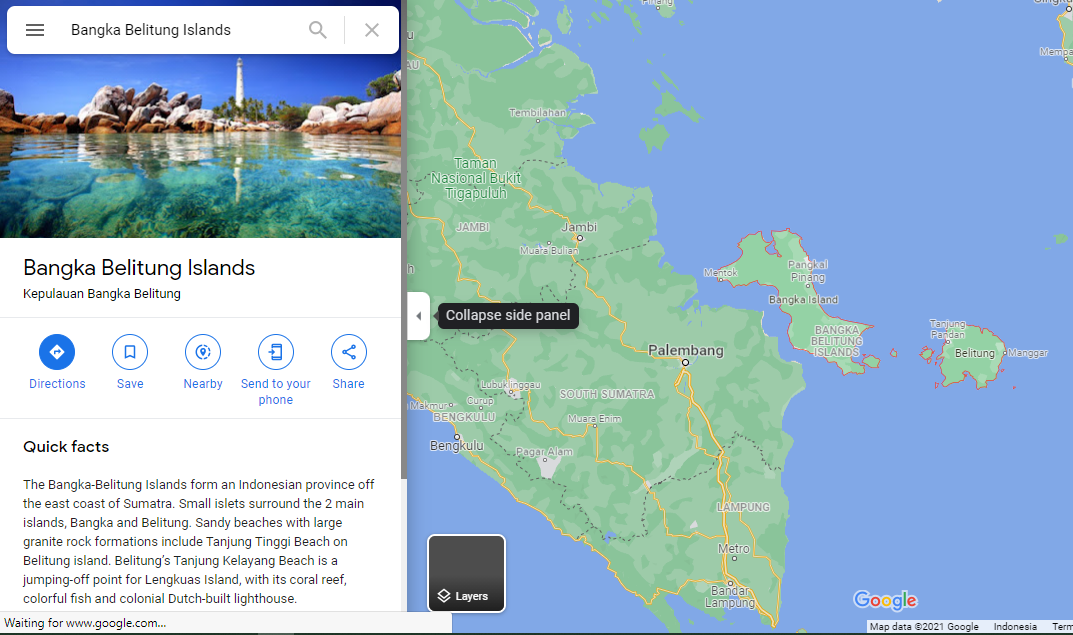Click the Pangkal Pinang map label
Screen dimensions: 1073x635
(x=808, y=271)
